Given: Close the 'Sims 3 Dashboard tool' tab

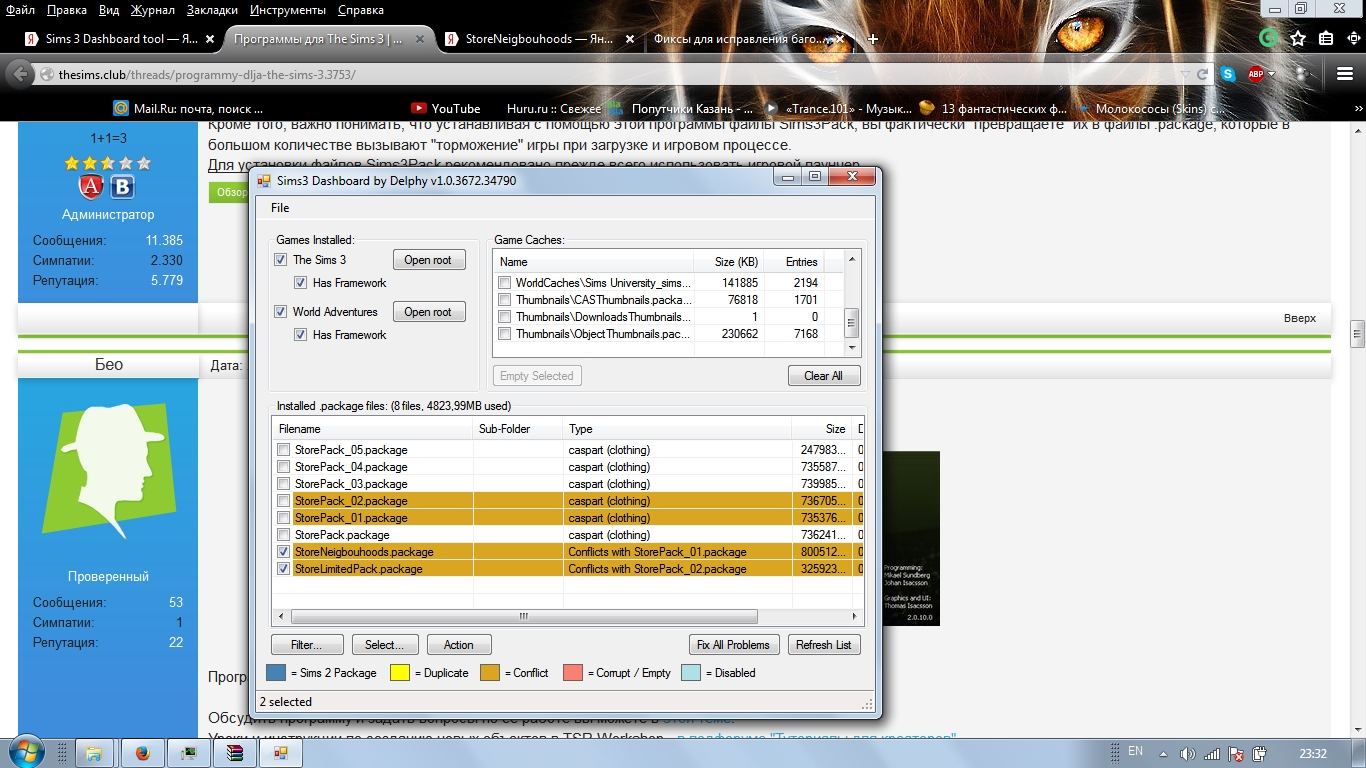Looking at the screenshot, I should [x=210, y=39].
